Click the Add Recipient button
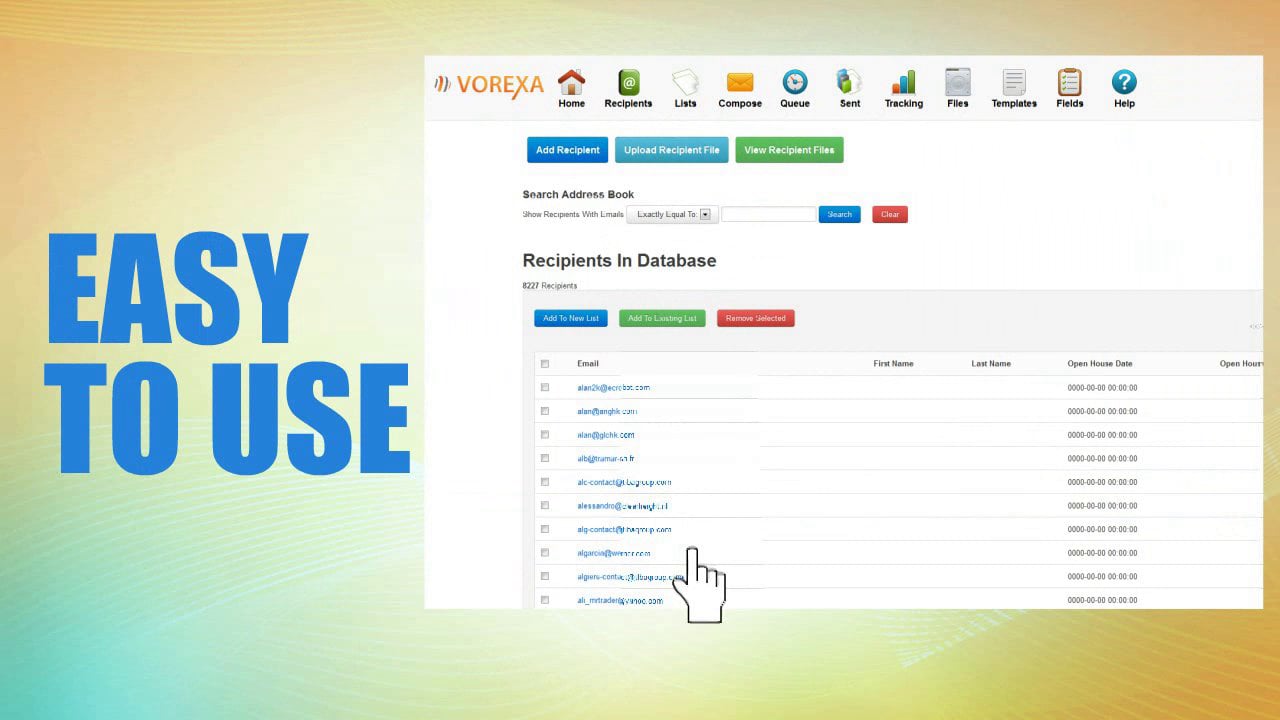Screen dimensions: 1280x720 pyautogui.click(x=567, y=150)
